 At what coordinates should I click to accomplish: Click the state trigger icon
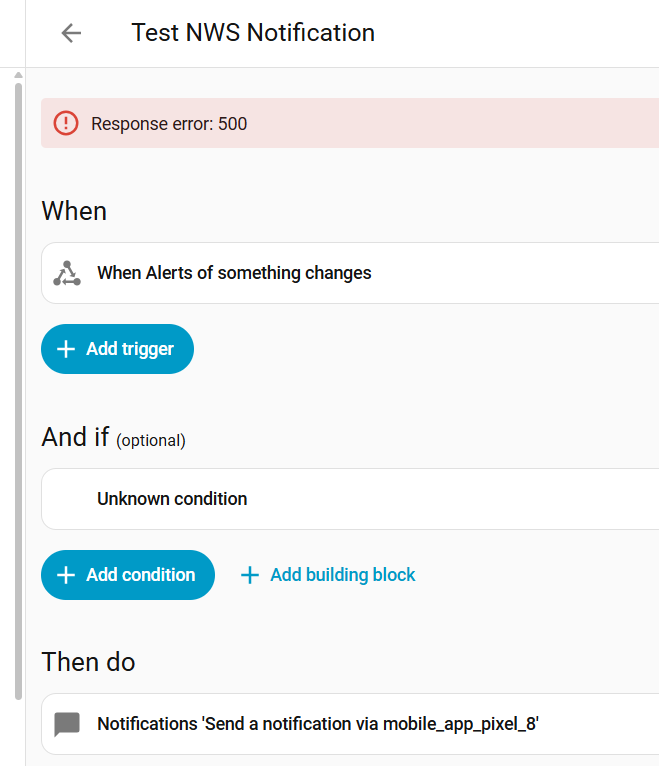(67, 273)
